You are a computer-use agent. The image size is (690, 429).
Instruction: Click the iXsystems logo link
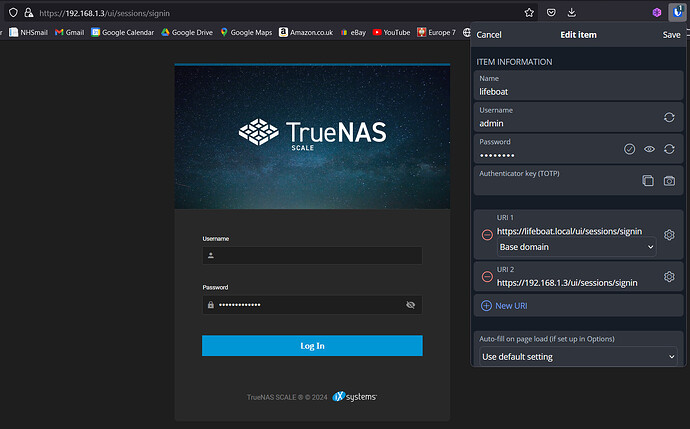tap(355, 396)
